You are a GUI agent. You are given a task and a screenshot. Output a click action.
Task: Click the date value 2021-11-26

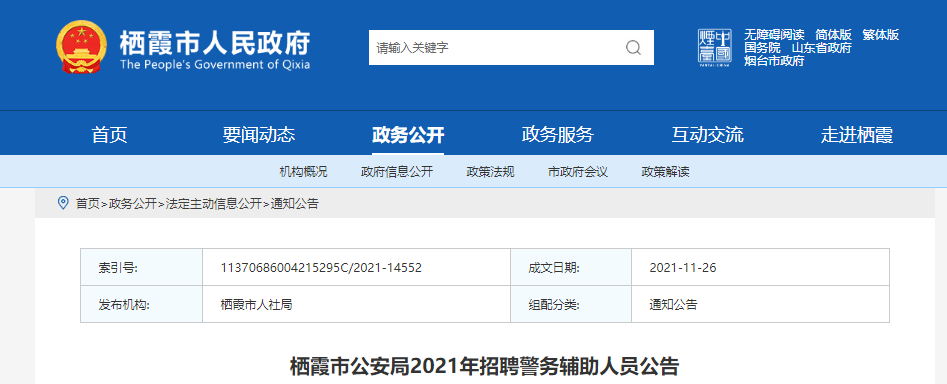[x=683, y=267]
